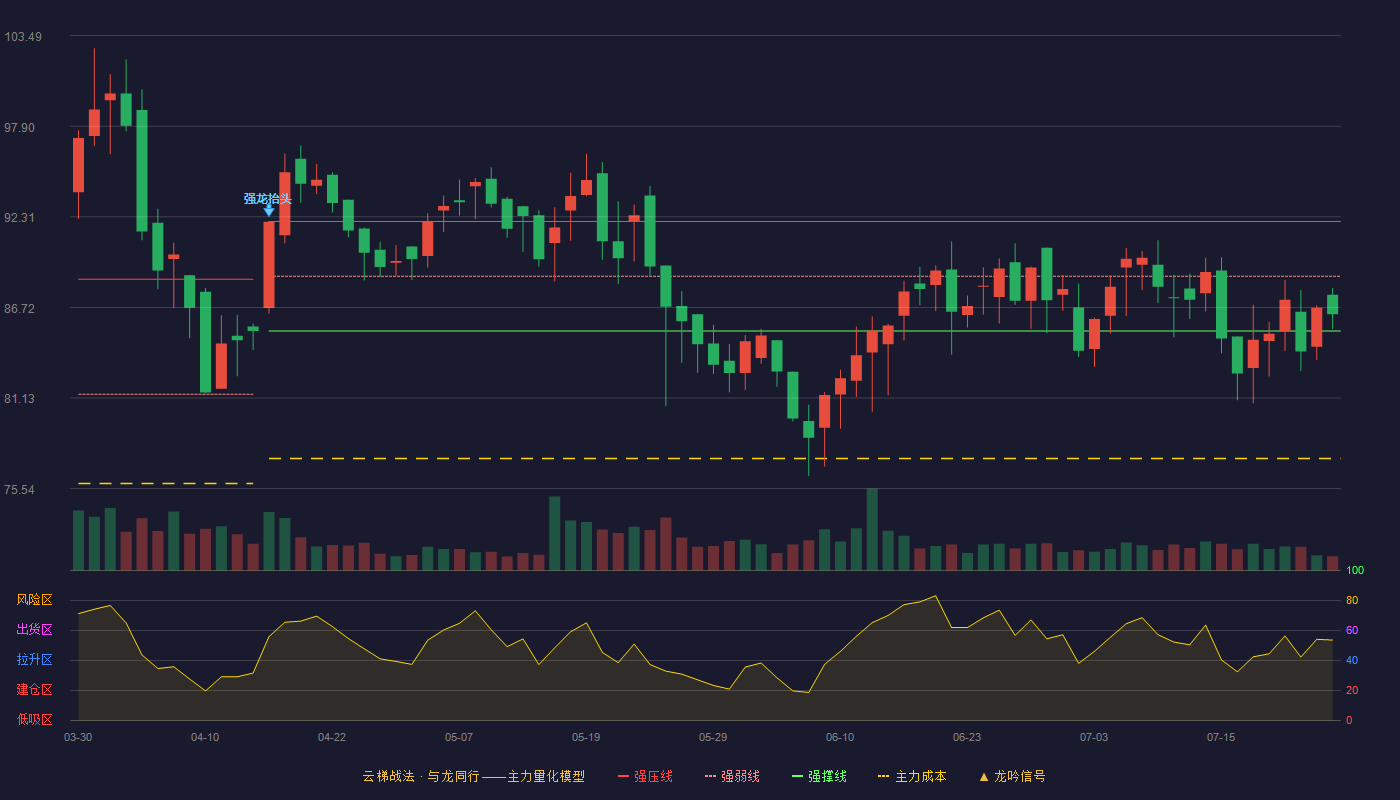Click the tallest volume bar near 06-10
The image size is (1400, 800).
(x=872, y=529)
